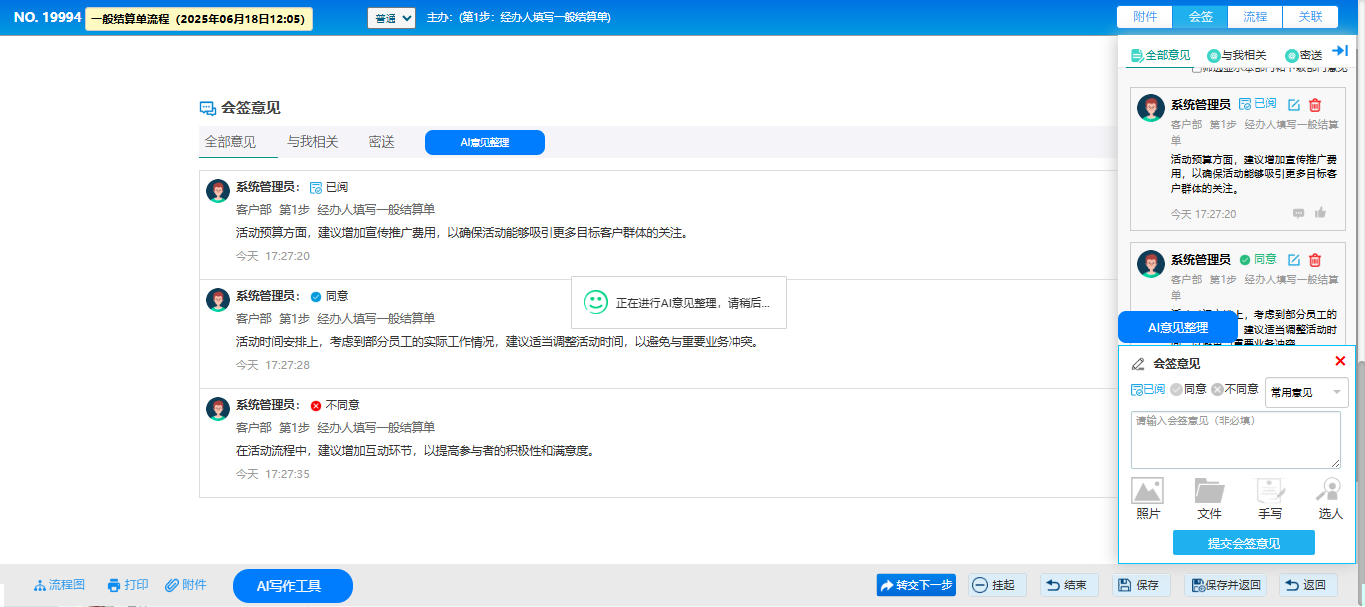The height and width of the screenshot is (607, 1365).
Task: Toggle the filter checkbox under side panel tabs
Action: pyautogui.click(x=1197, y=68)
